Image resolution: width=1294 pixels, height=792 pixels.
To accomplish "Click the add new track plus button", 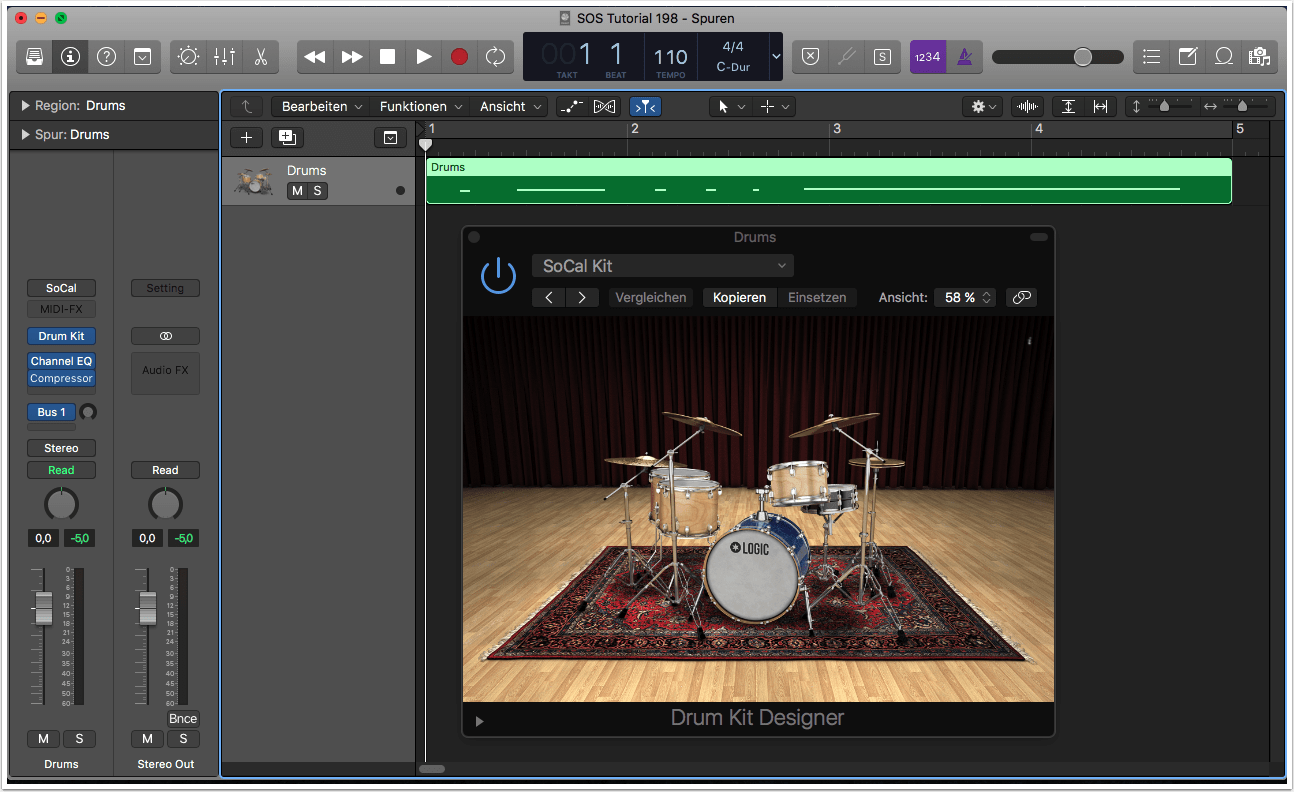I will coord(246,138).
